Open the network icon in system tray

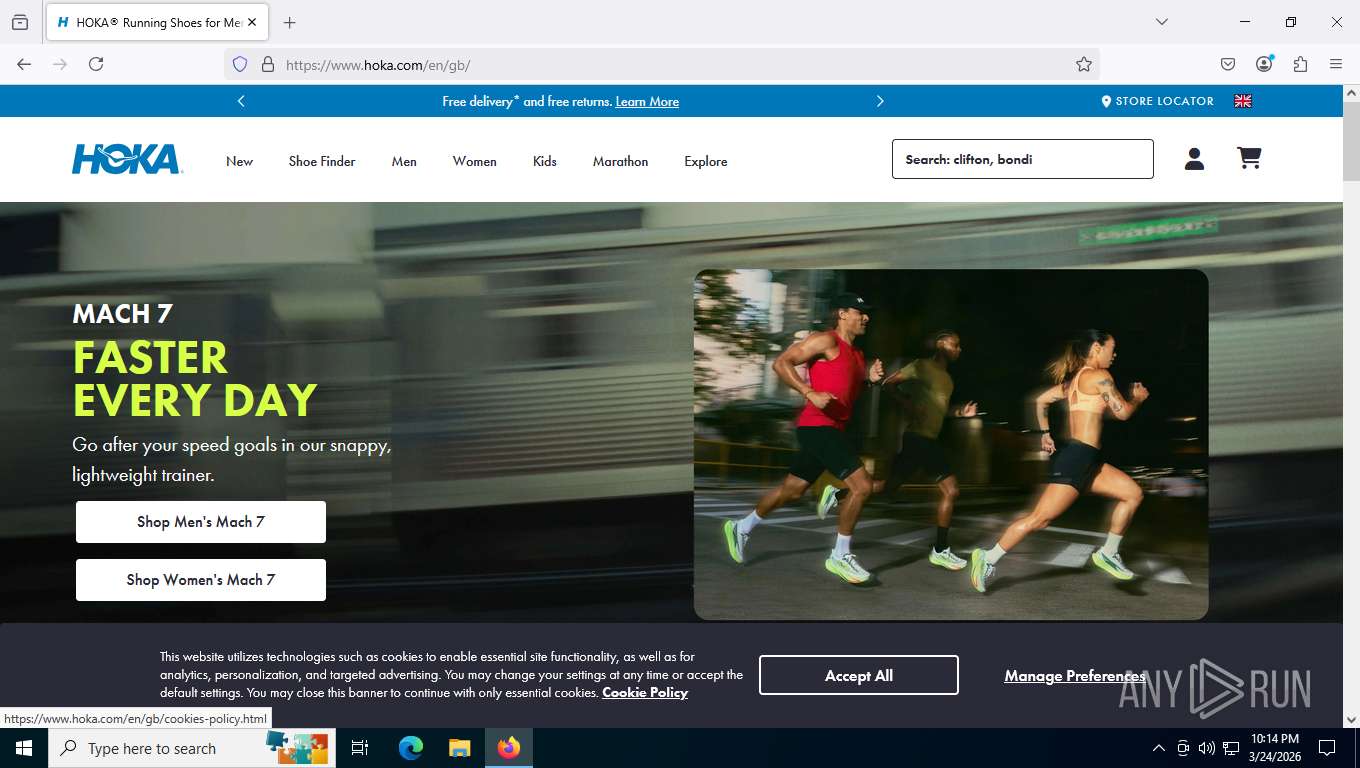point(1231,748)
